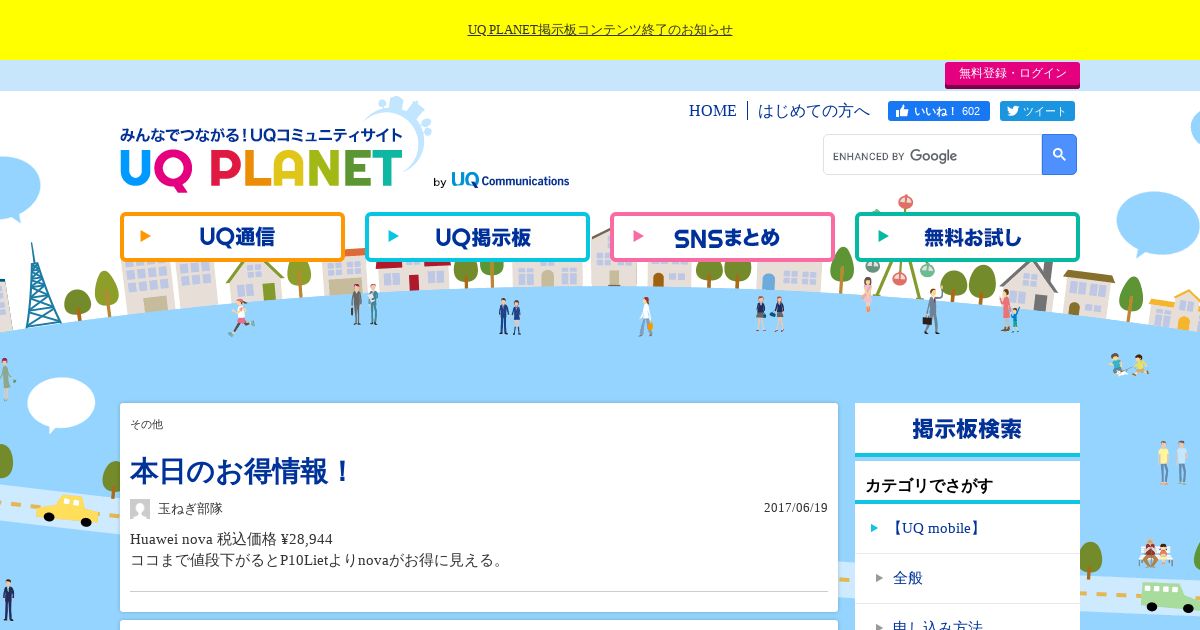Click the blue search magnifier button

click(1059, 155)
